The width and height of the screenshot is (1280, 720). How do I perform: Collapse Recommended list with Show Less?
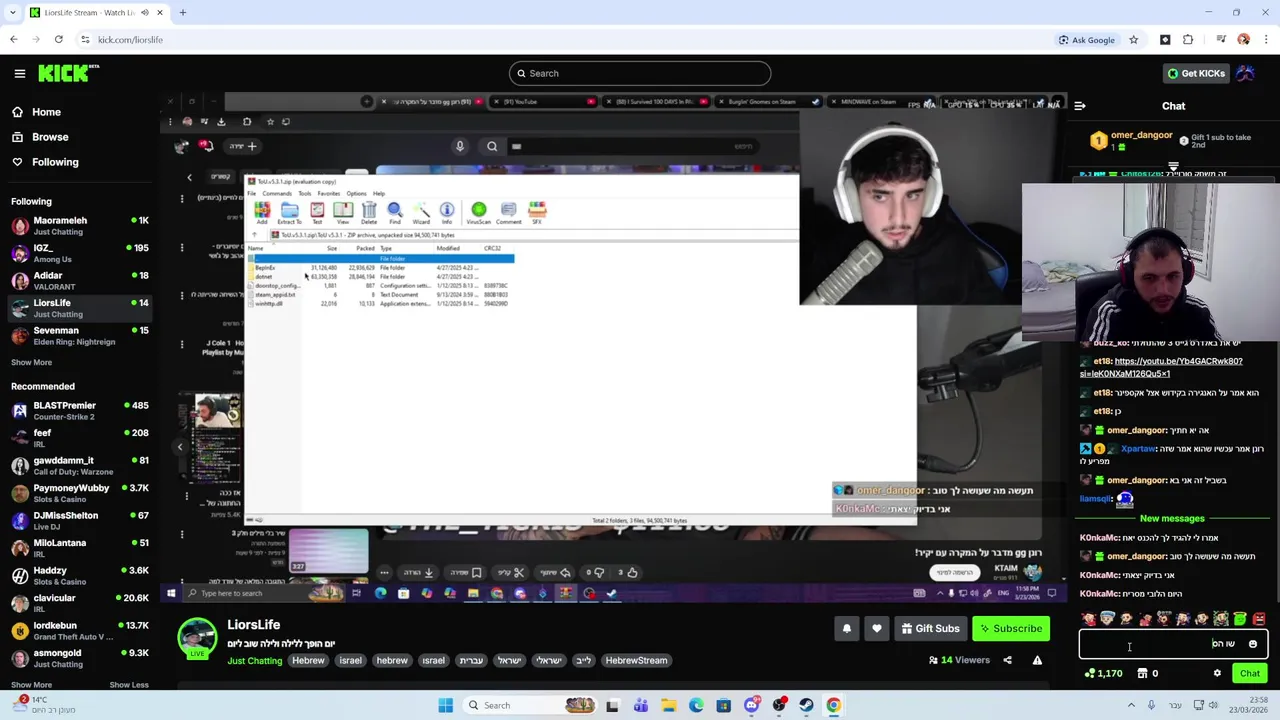129,685
